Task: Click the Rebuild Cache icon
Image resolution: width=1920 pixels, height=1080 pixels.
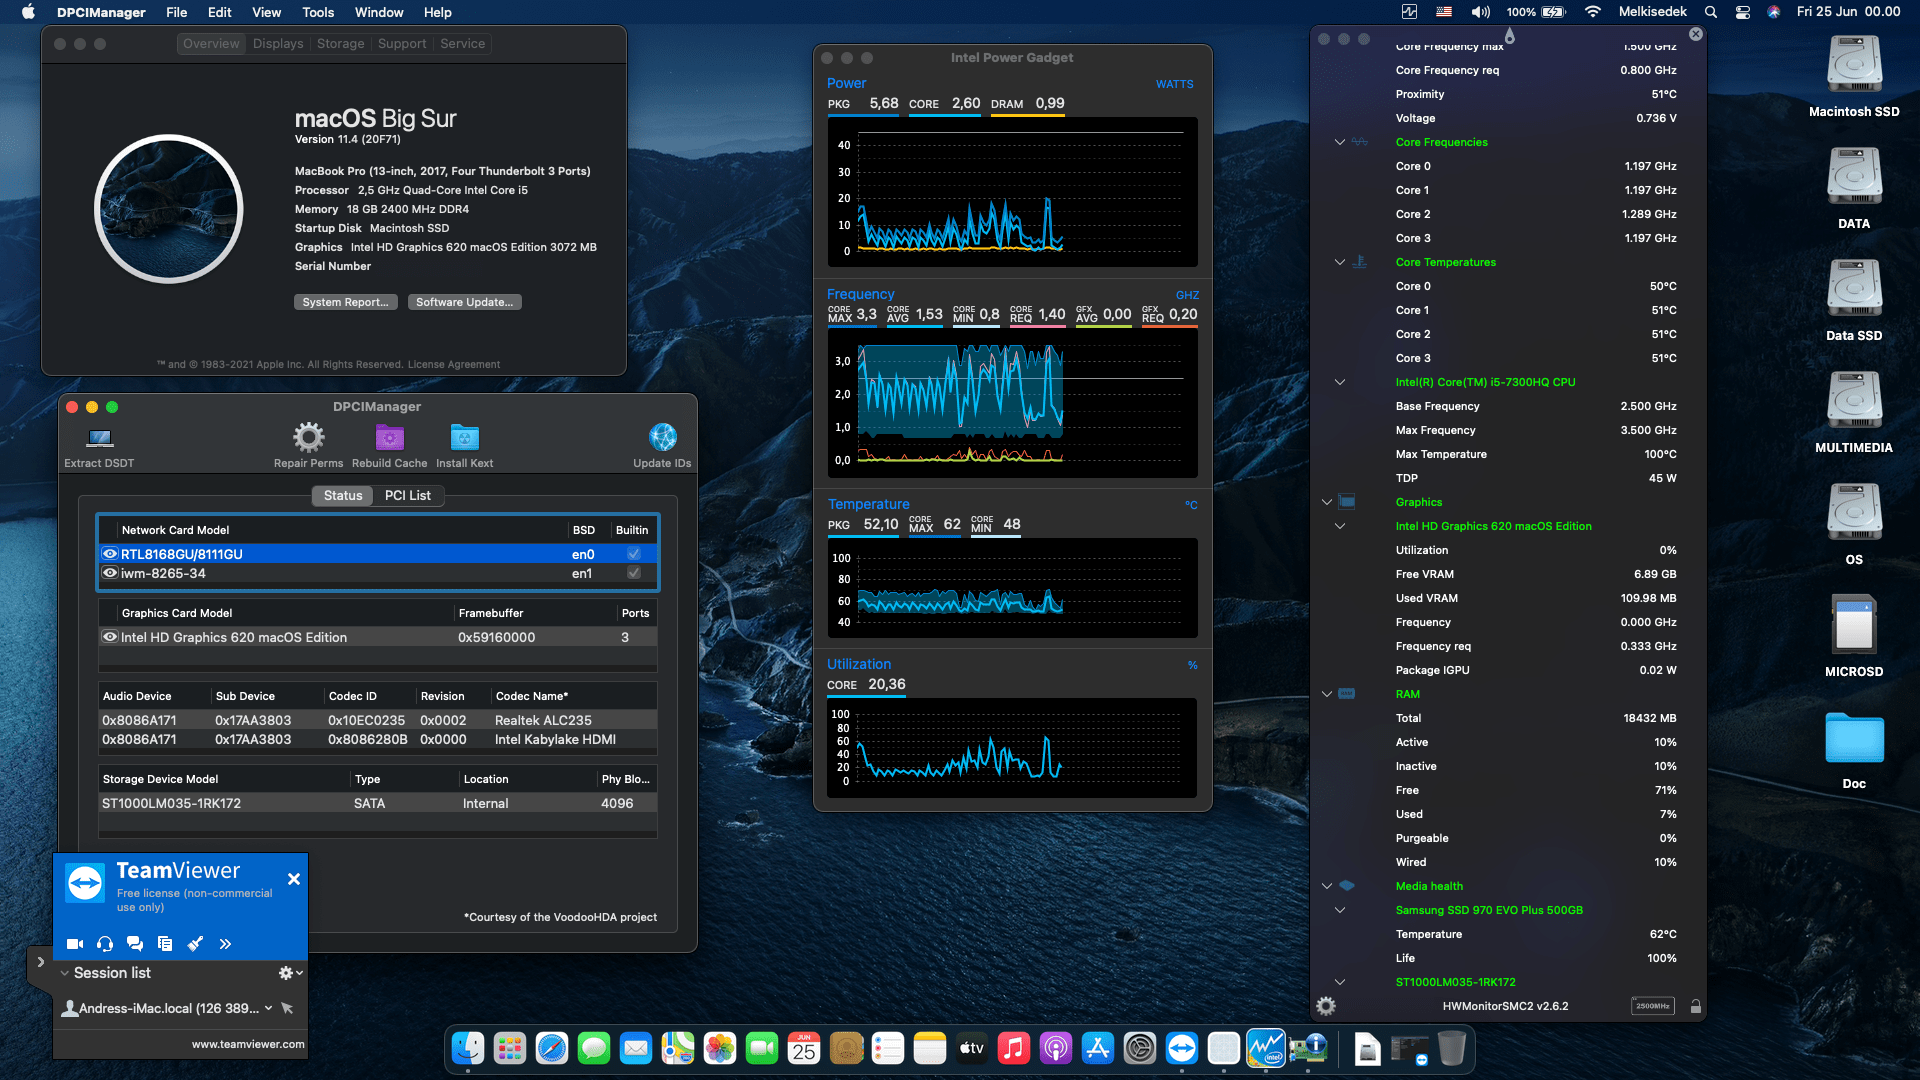Action: [x=389, y=437]
